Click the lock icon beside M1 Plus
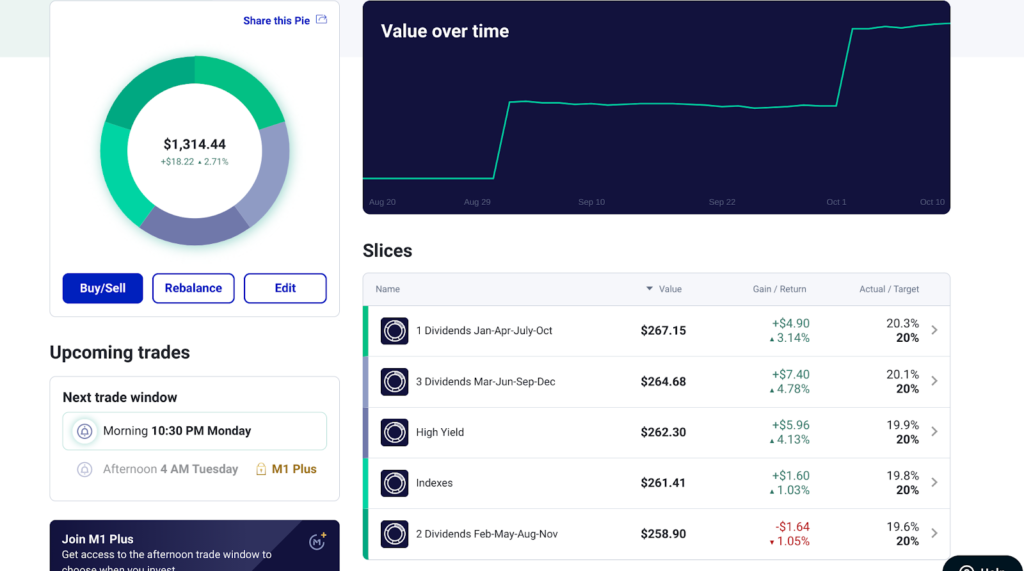This screenshot has height=571, width=1024. [261, 469]
